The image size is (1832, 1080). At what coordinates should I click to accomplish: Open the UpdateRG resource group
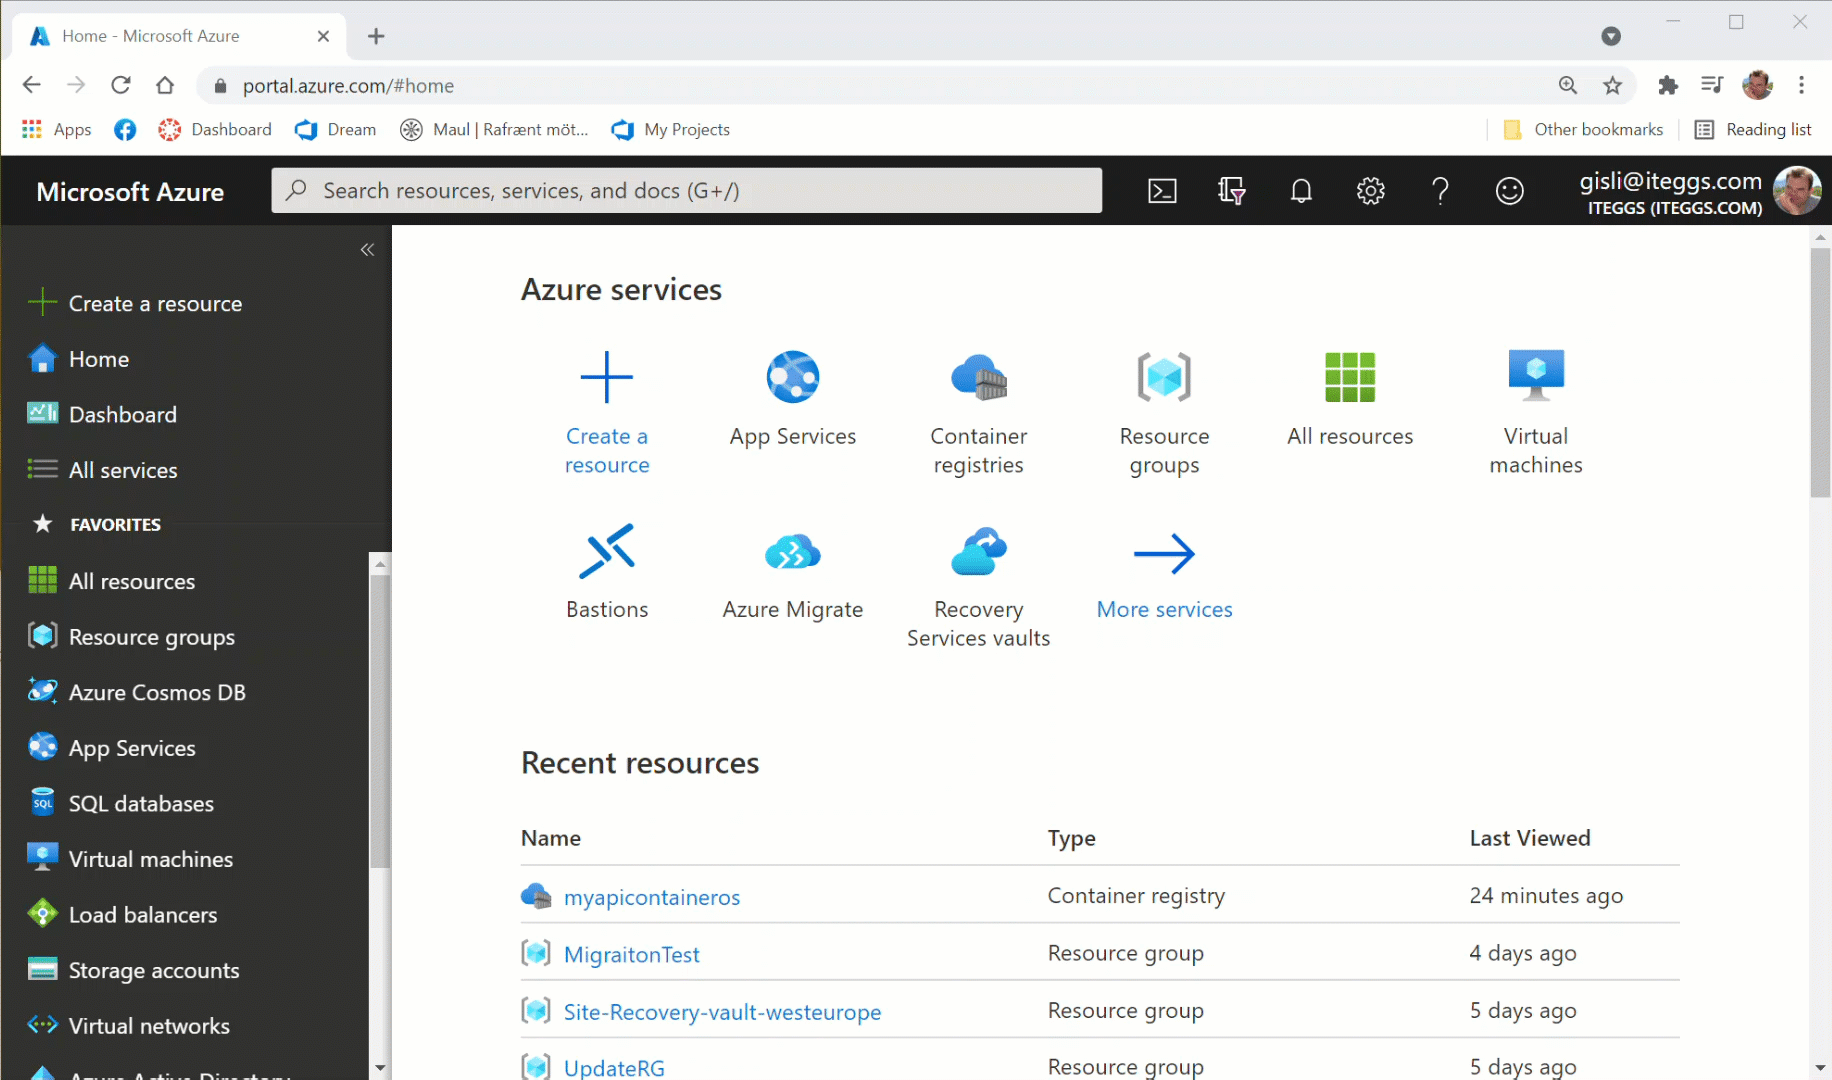614,1067
